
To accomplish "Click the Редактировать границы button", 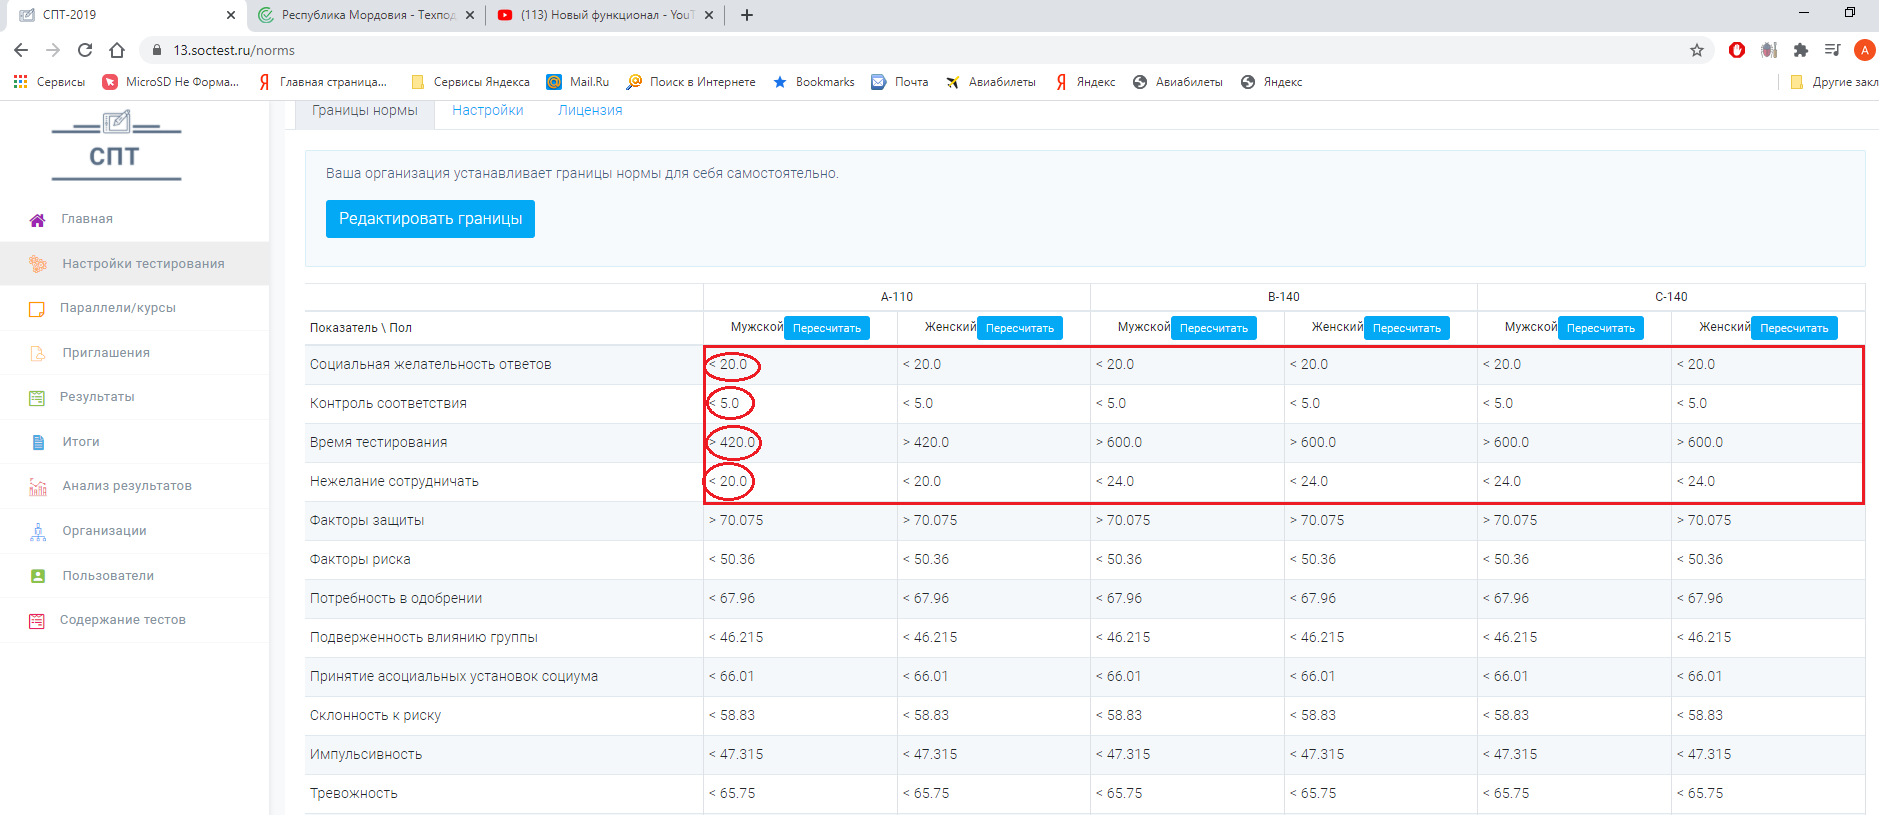I will click(x=430, y=219).
